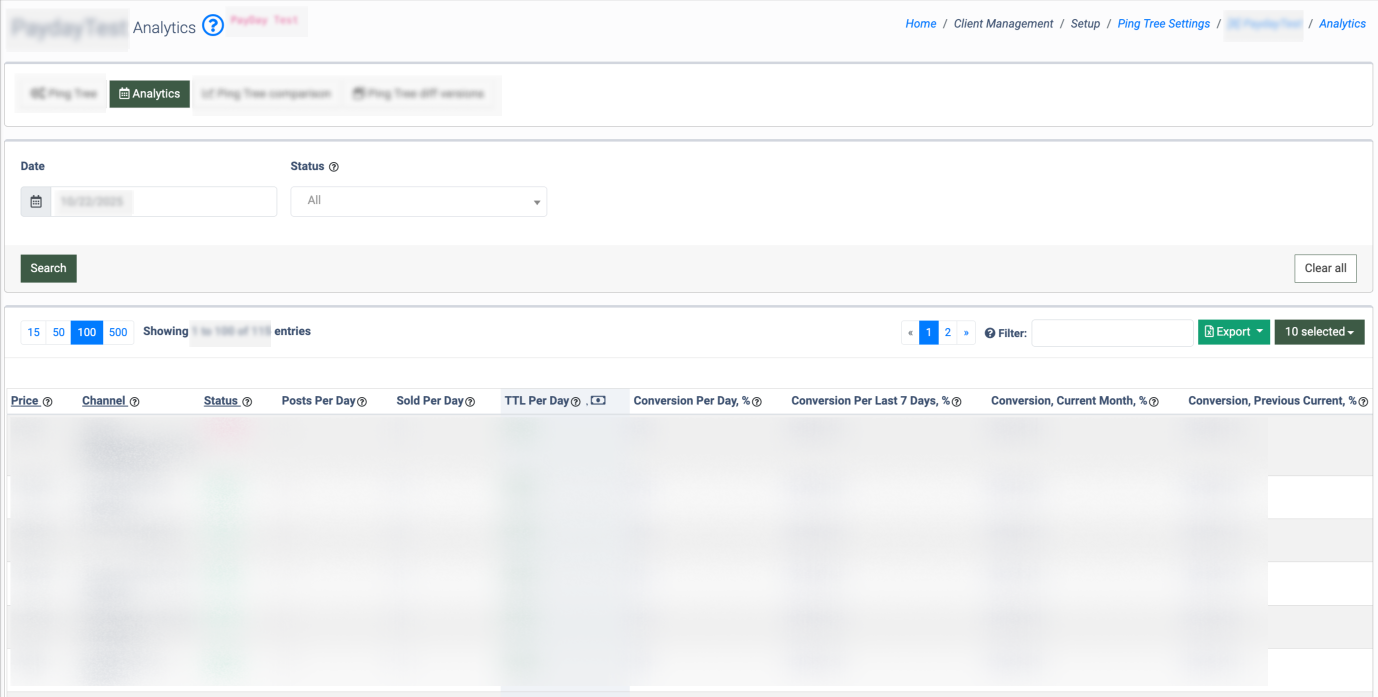
Task: Click help icon next to Price column
Action: (x=47, y=402)
